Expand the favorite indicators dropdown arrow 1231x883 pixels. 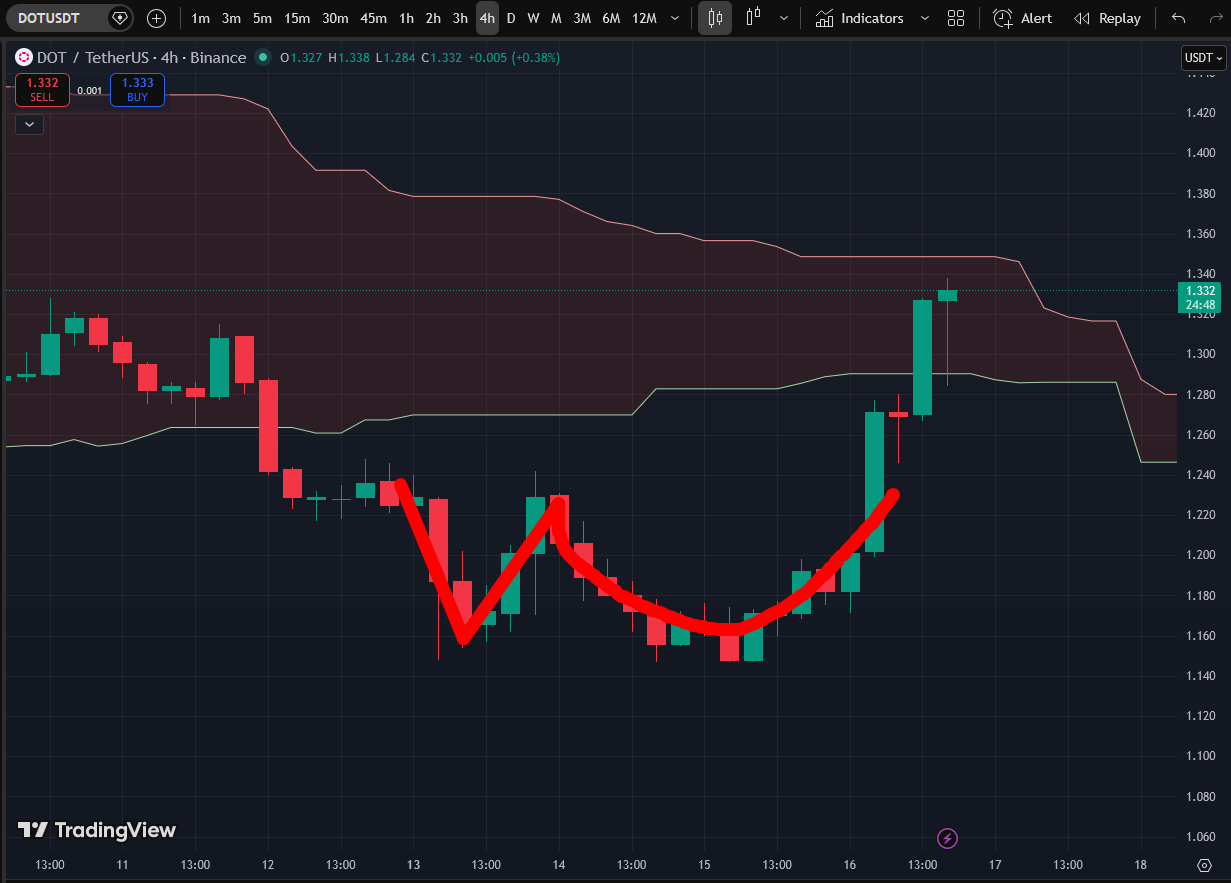point(924,18)
